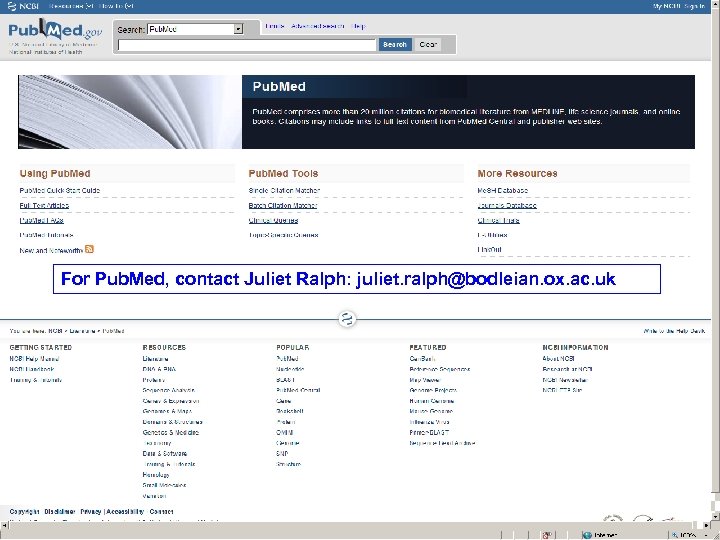Click the round DNA helix icon on the footer divider
Image resolution: width=720 pixels, height=540 pixels.
(x=348, y=319)
